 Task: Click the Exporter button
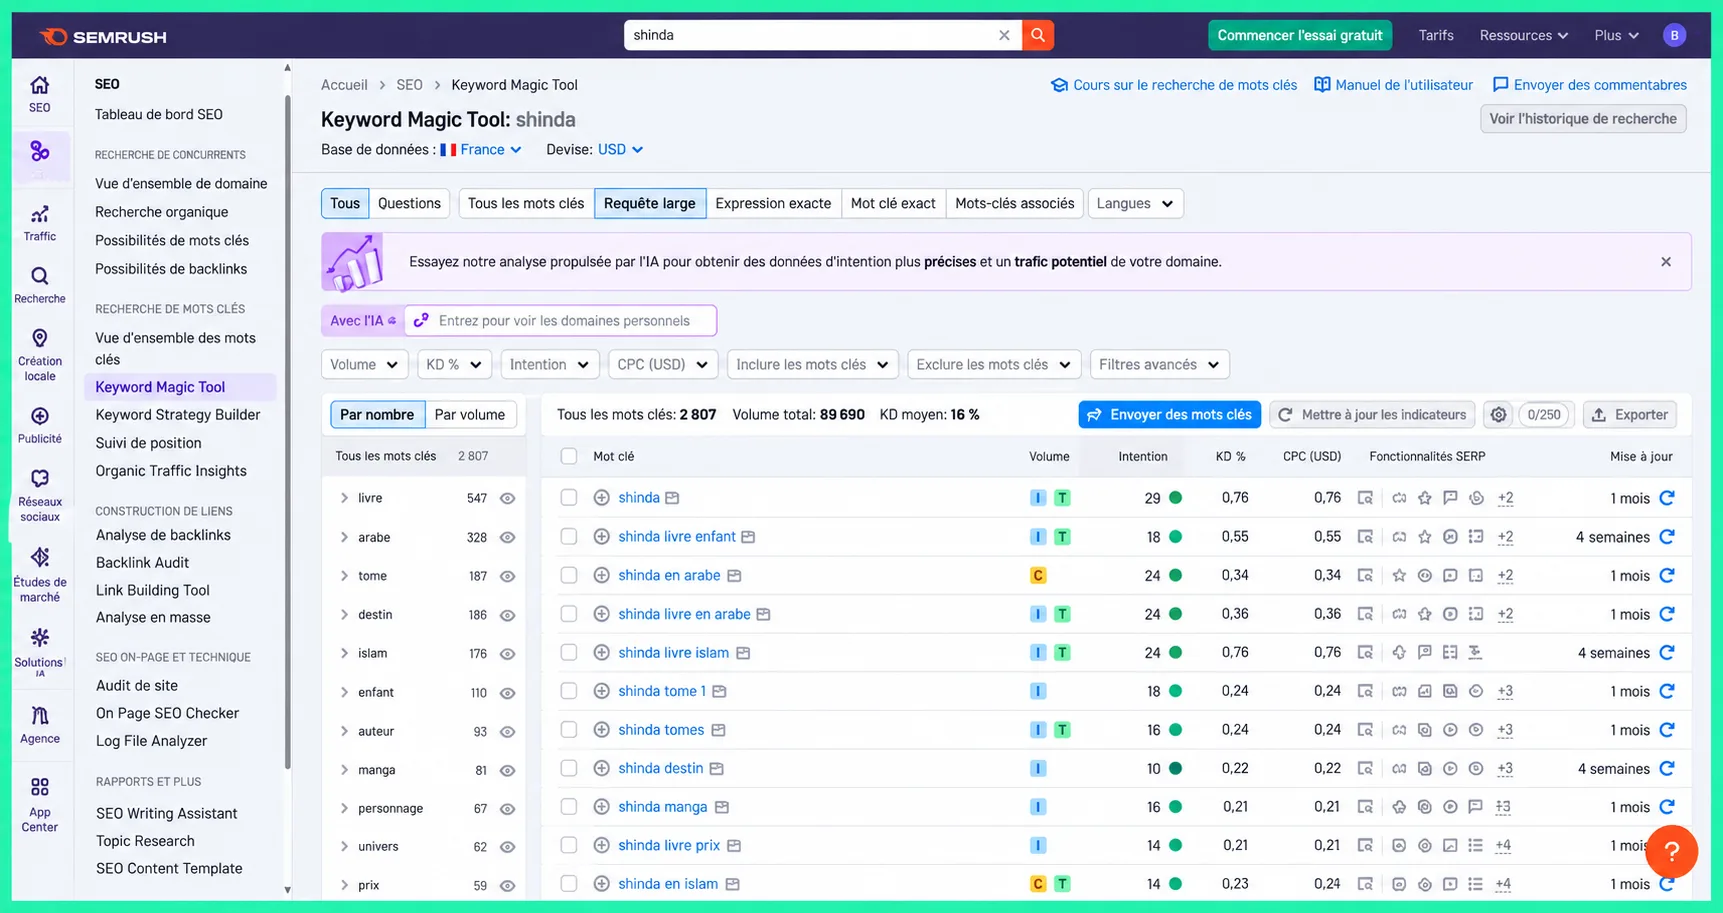[1630, 415]
